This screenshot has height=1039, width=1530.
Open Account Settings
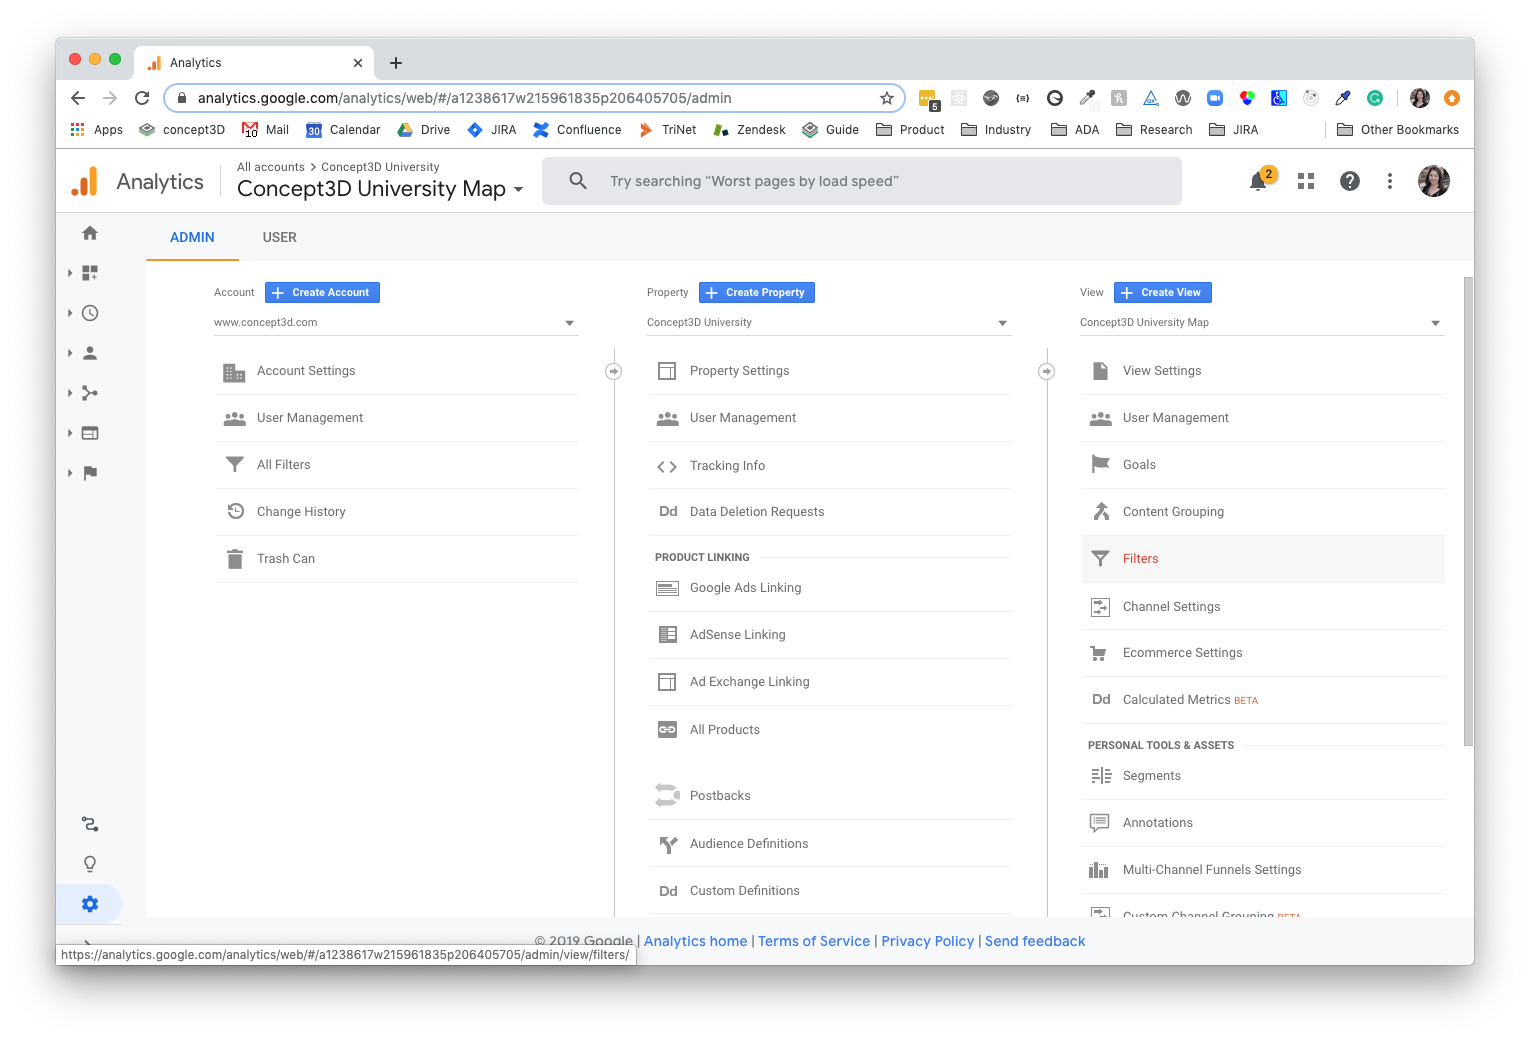[397, 371]
